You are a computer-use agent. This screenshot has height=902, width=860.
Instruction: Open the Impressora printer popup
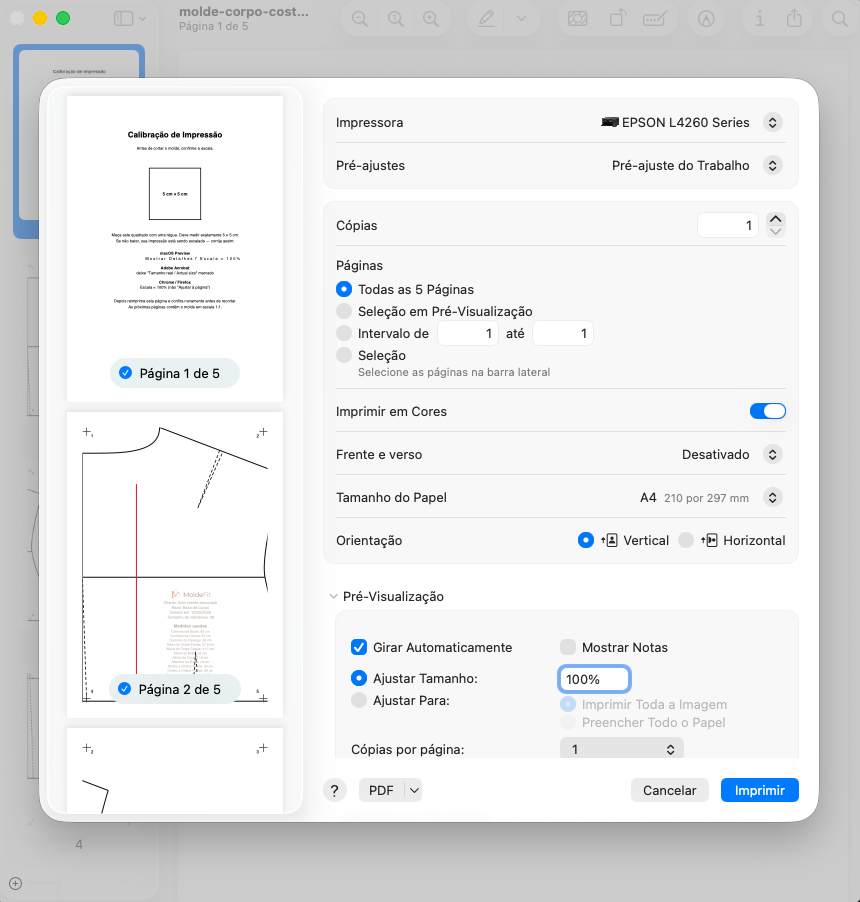[773, 123]
